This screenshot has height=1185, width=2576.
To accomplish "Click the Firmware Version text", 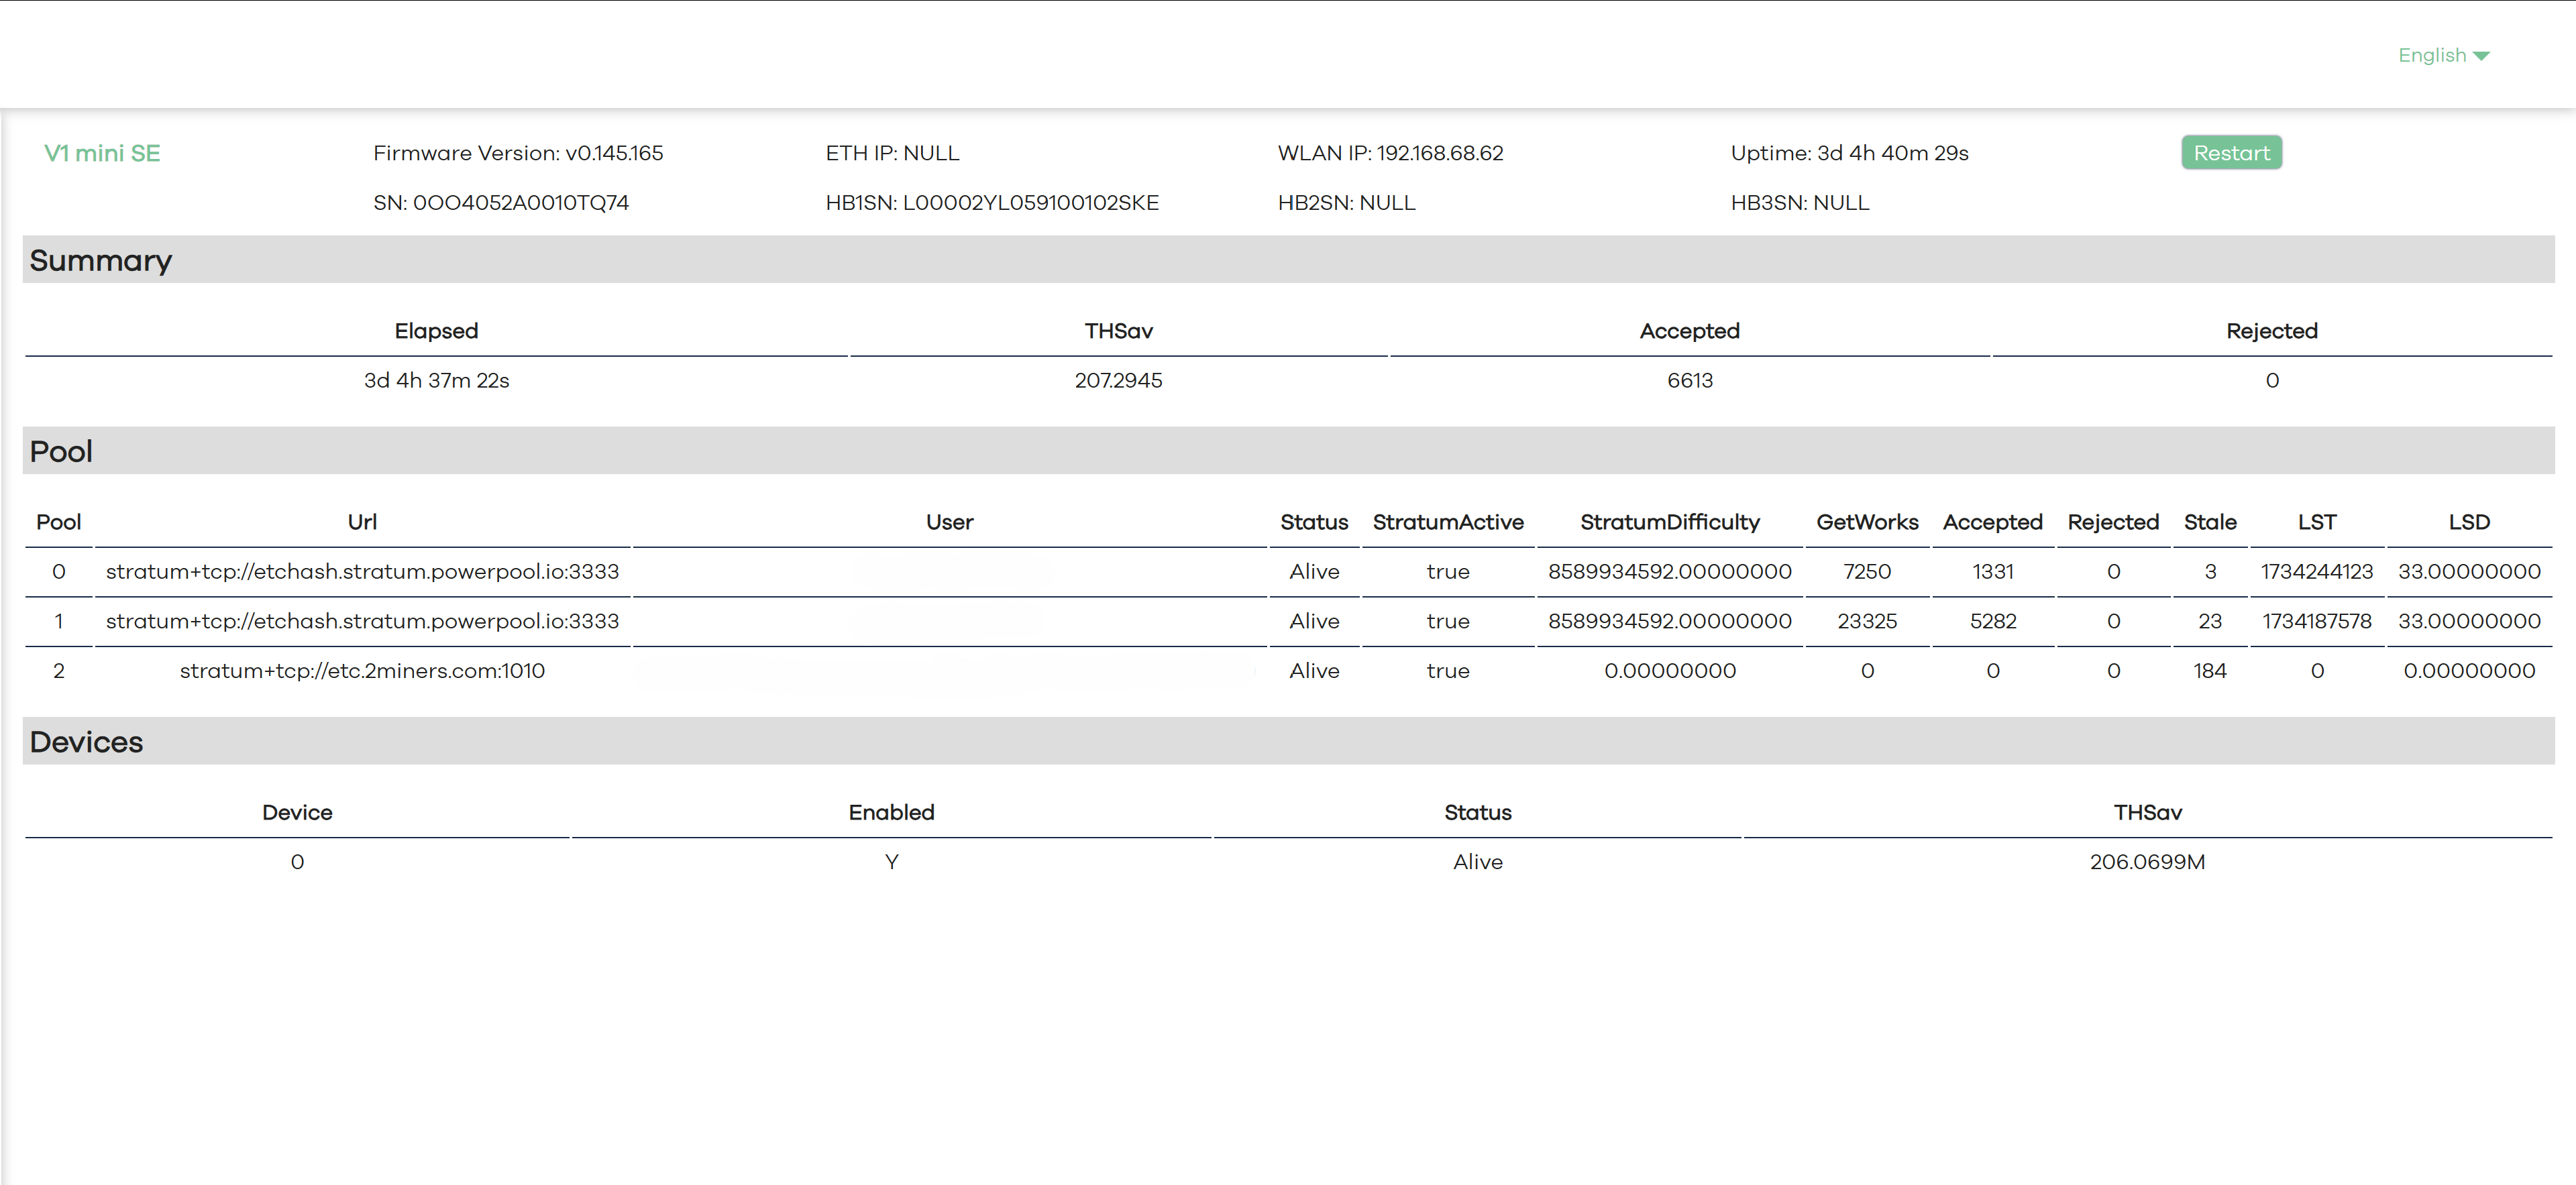I will [x=518, y=153].
